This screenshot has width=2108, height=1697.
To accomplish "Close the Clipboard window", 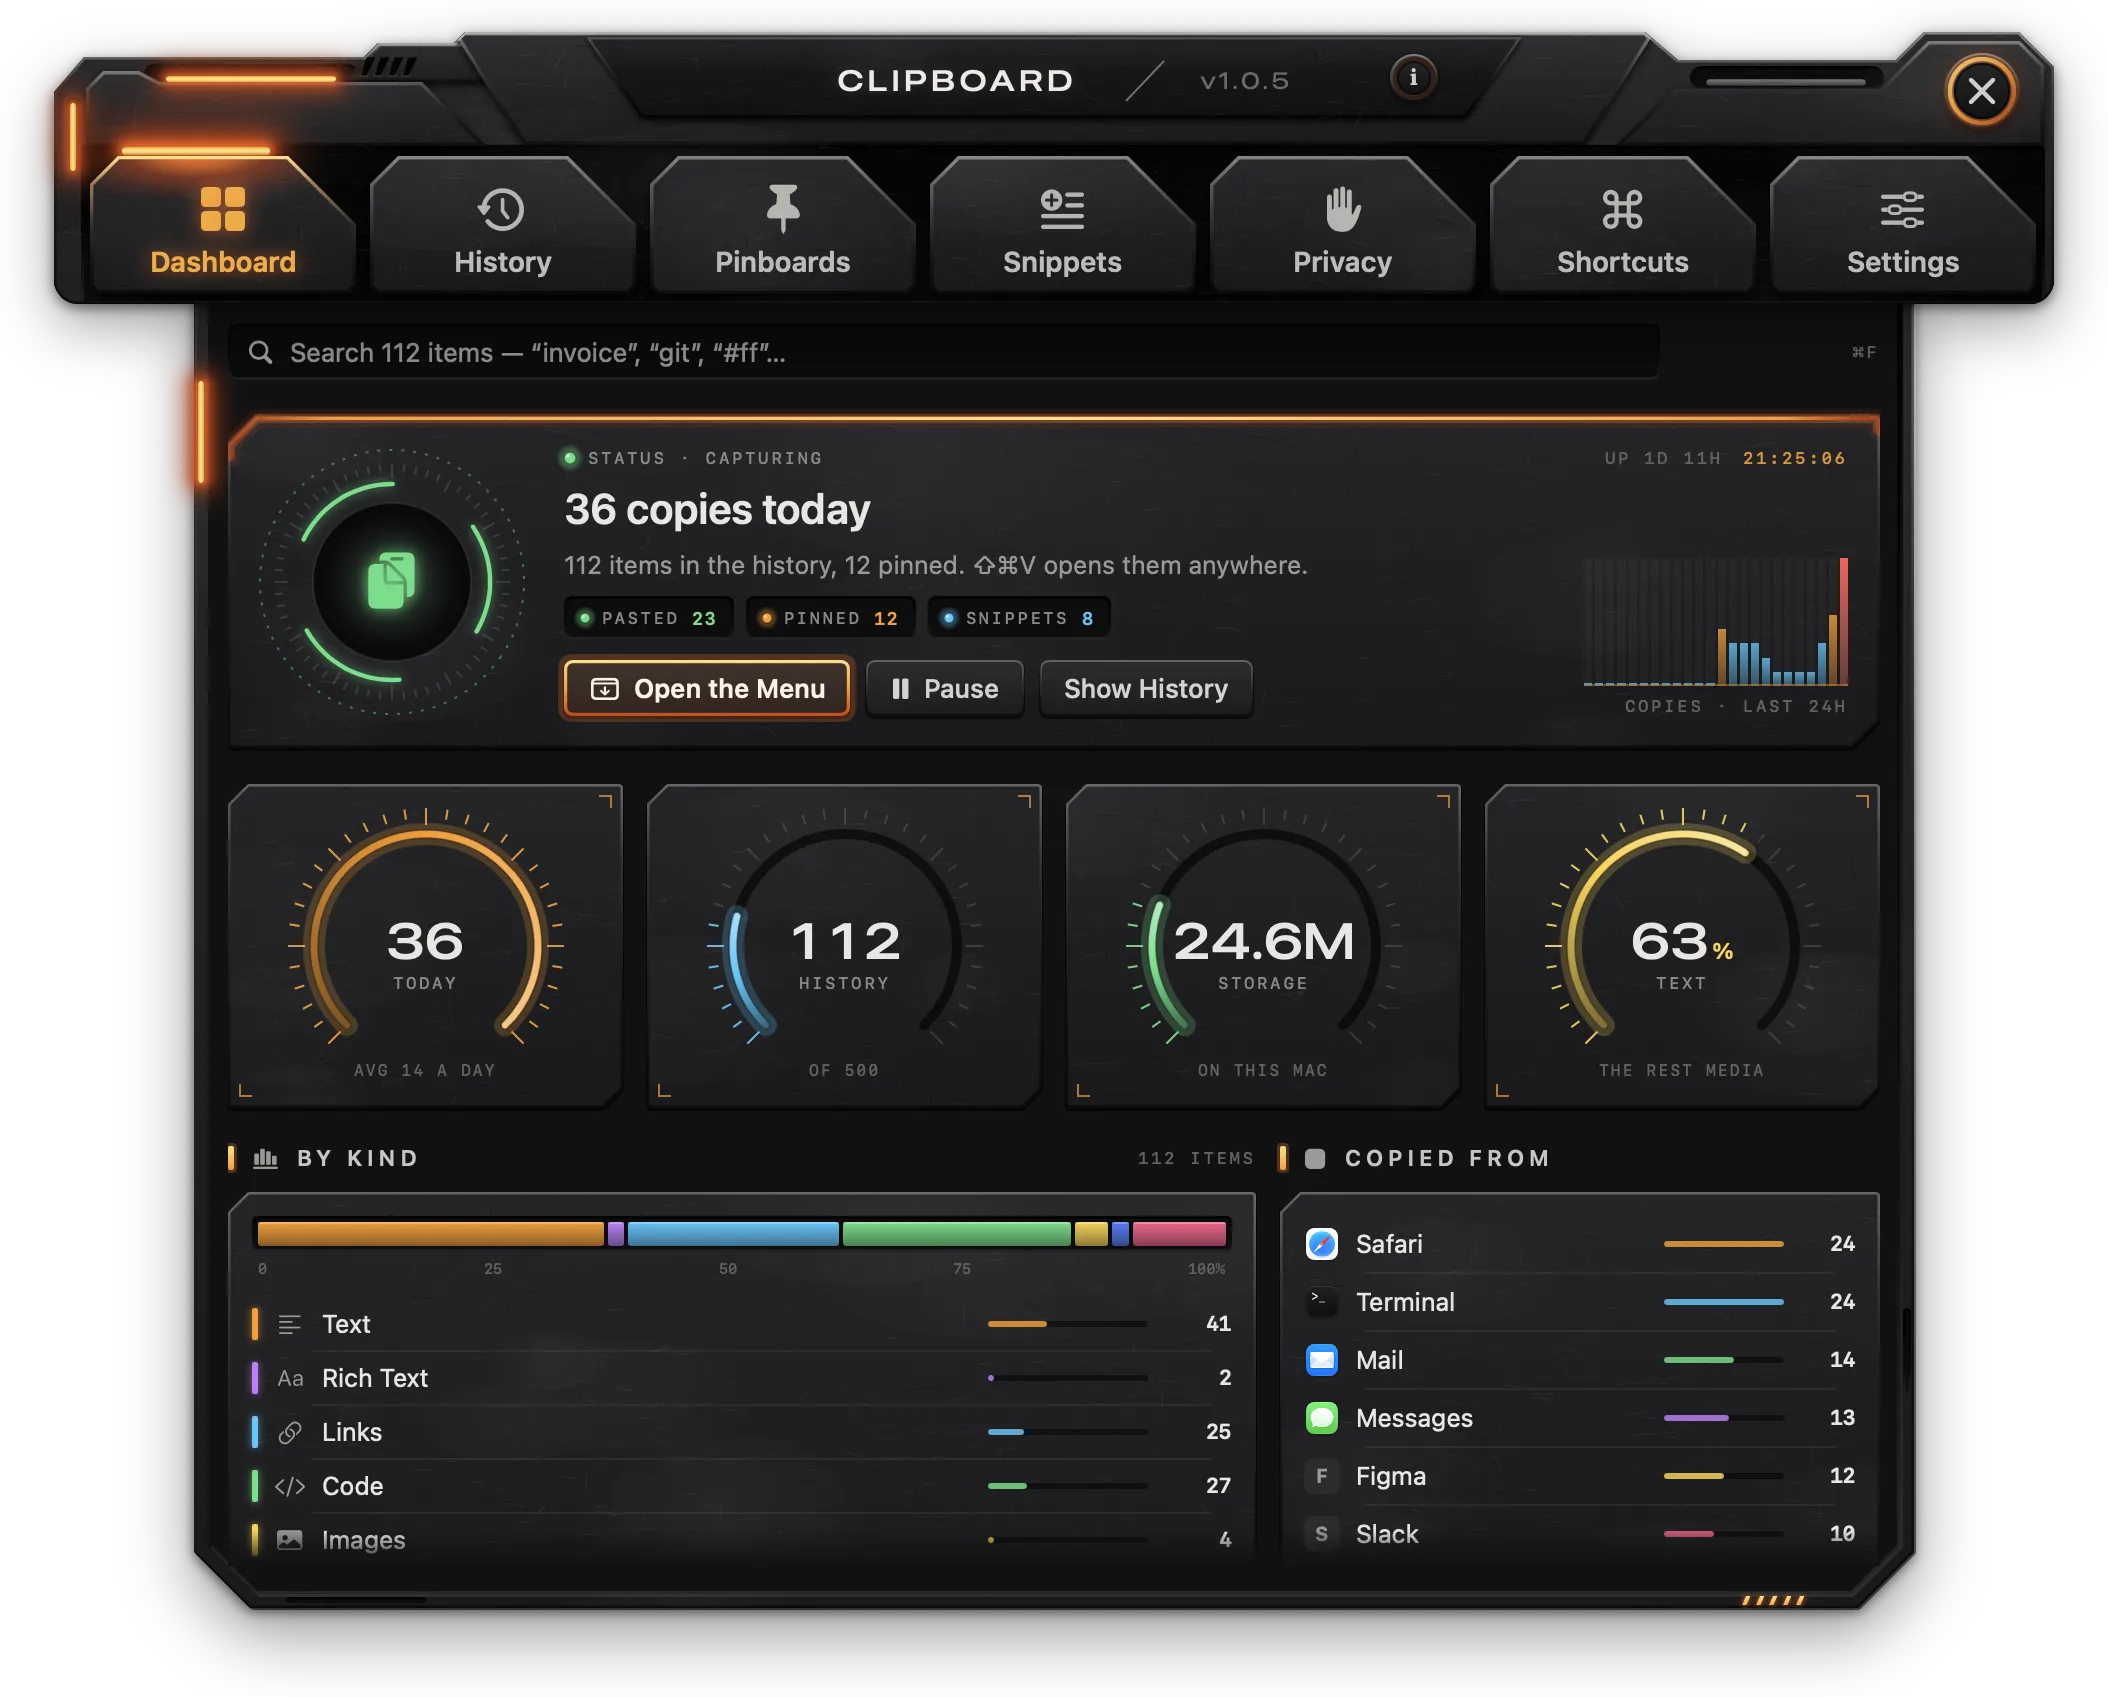I will 1981,92.
